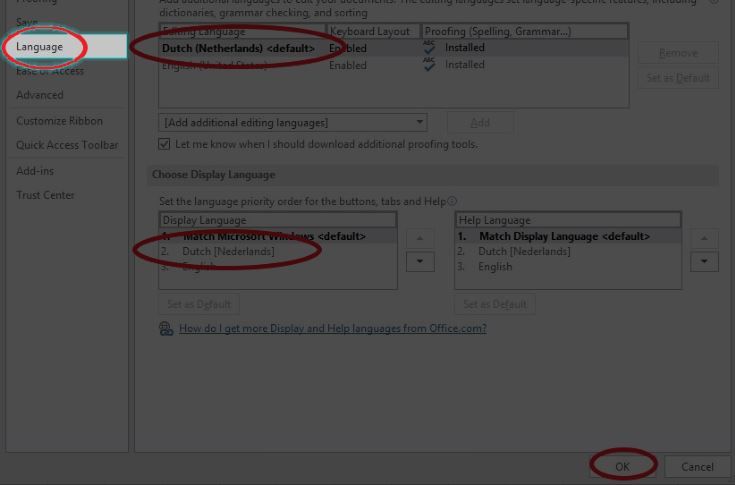The width and height of the screenshot is (735, 485).
Task: Click the info icon after 'tabs and Help'
Action: pos(452,201)
